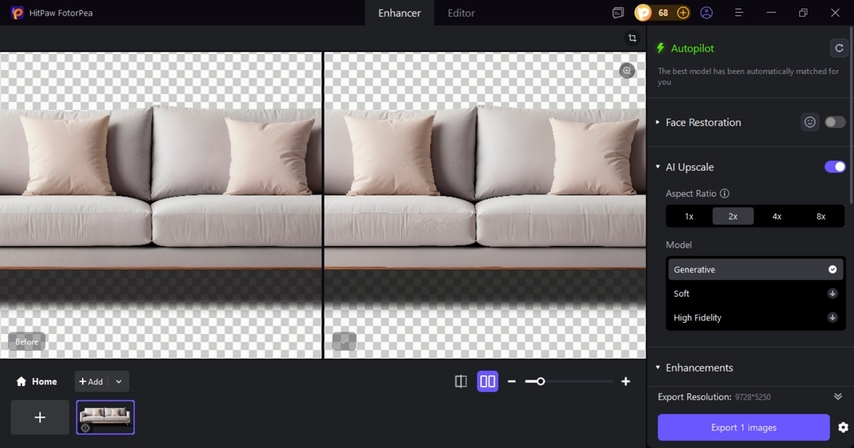Image resolution: width=854 pixels, height=448 pixels.
Task: Download the High Fidelity model
Action: point(832,317)
